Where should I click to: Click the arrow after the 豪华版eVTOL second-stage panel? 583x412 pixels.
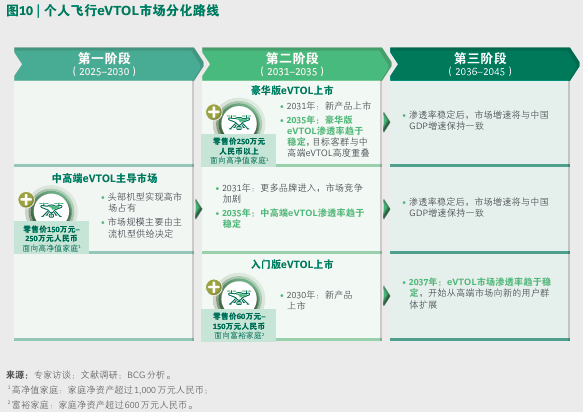tap(386, 122)
